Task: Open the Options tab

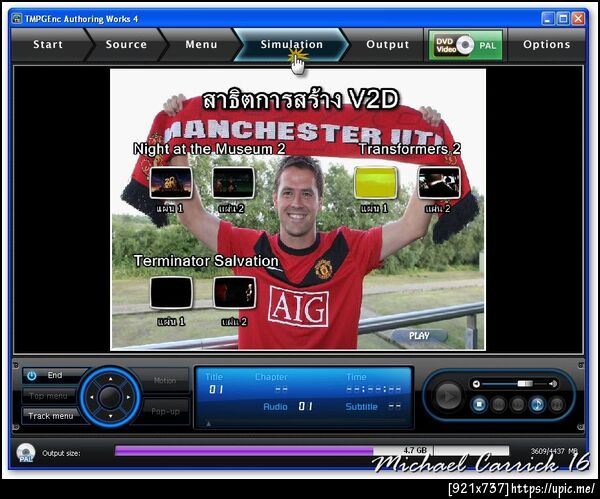Action: [x=546, y=44]
